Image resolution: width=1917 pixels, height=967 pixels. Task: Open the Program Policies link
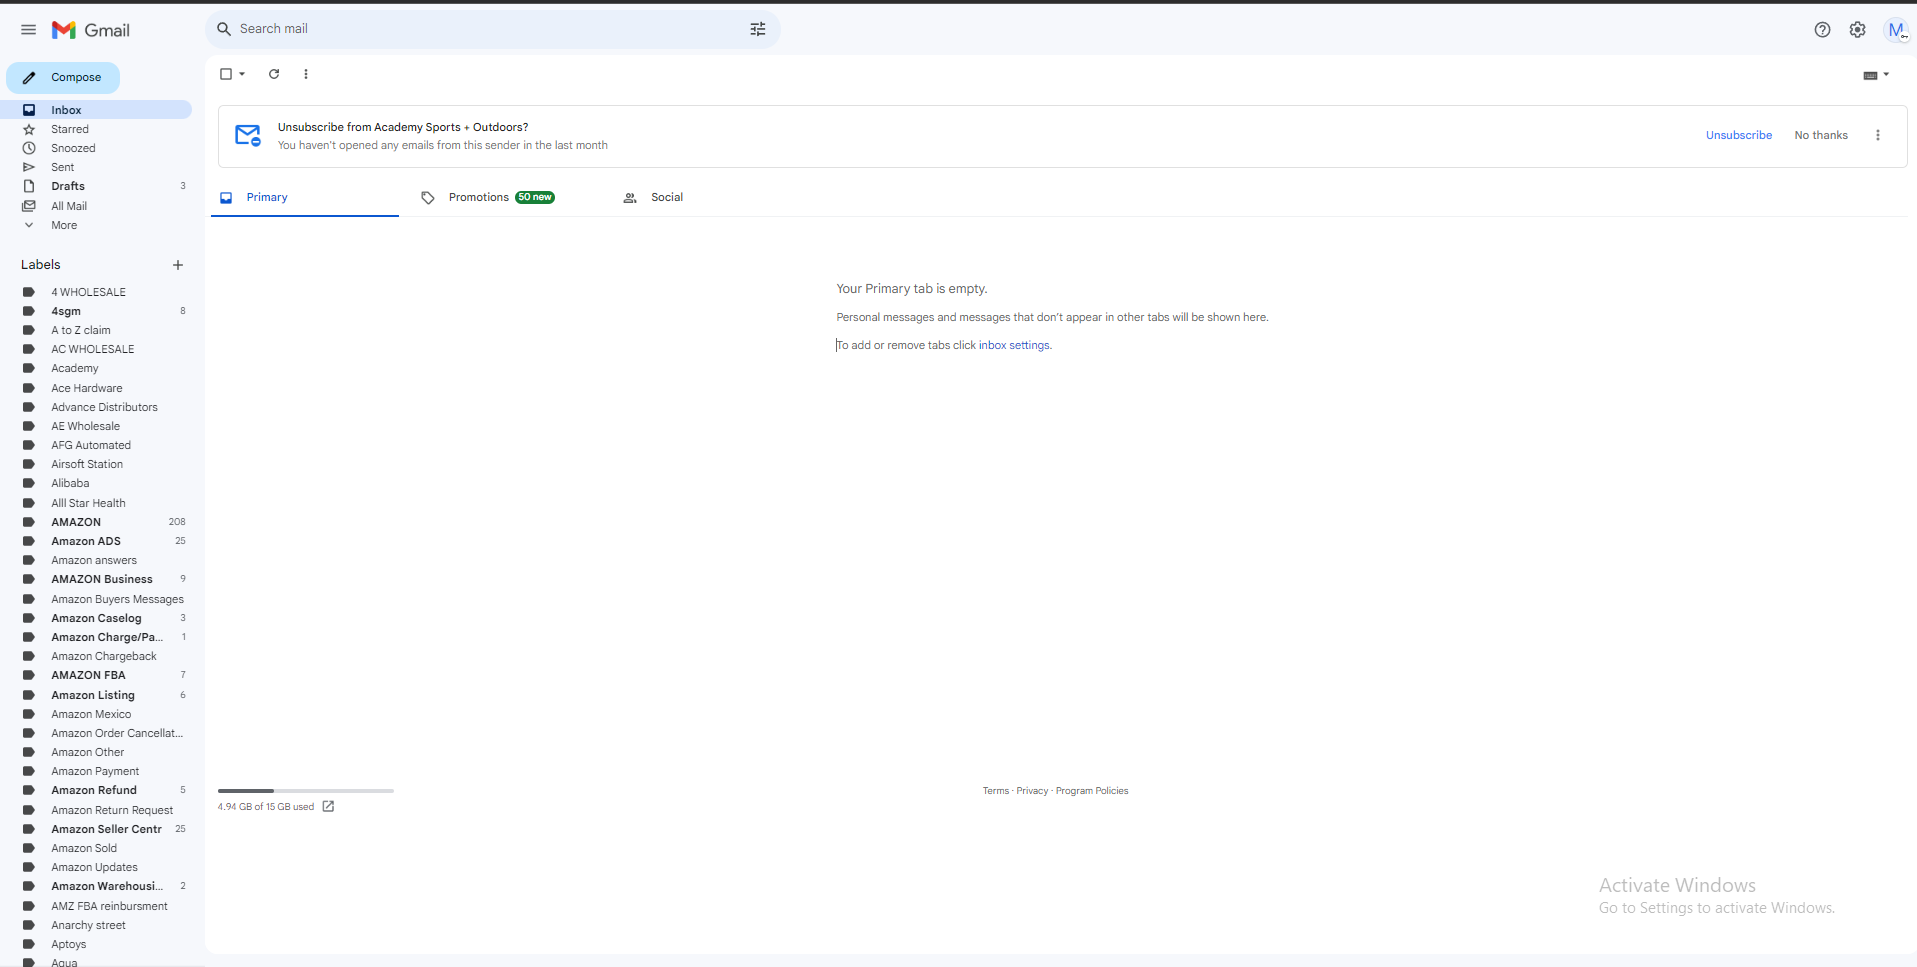[1092, 791]
